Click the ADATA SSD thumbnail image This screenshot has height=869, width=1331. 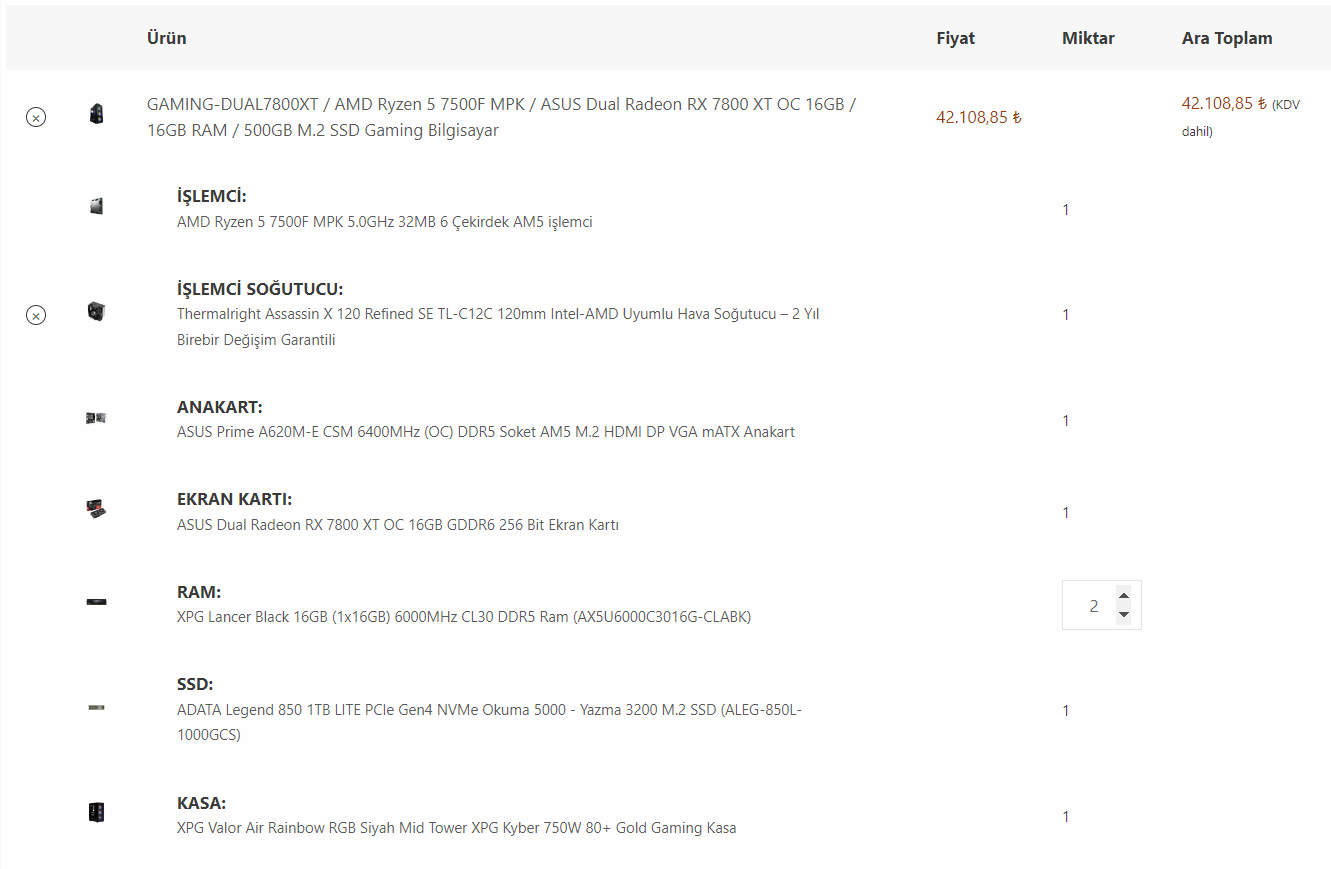(96, 708)
